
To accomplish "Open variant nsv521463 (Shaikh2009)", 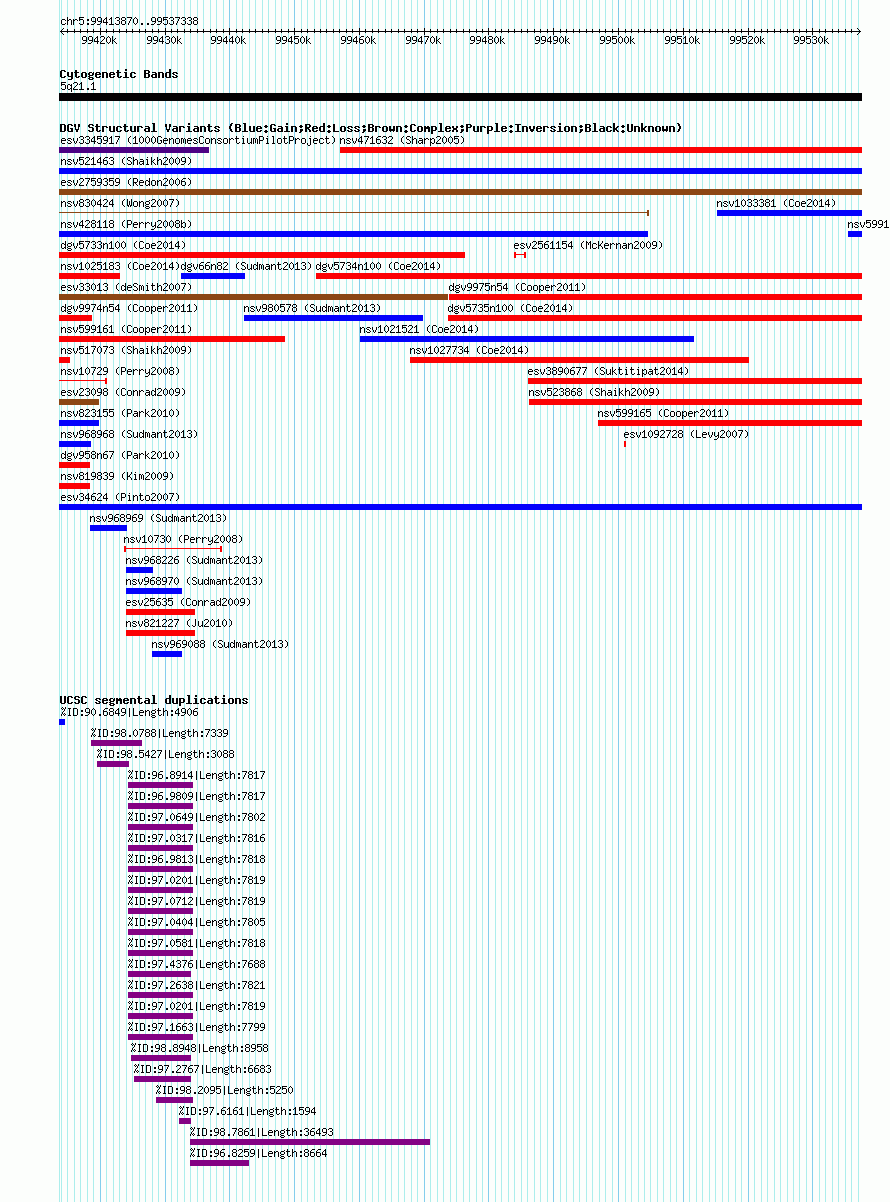I will (x=461, y=171).
